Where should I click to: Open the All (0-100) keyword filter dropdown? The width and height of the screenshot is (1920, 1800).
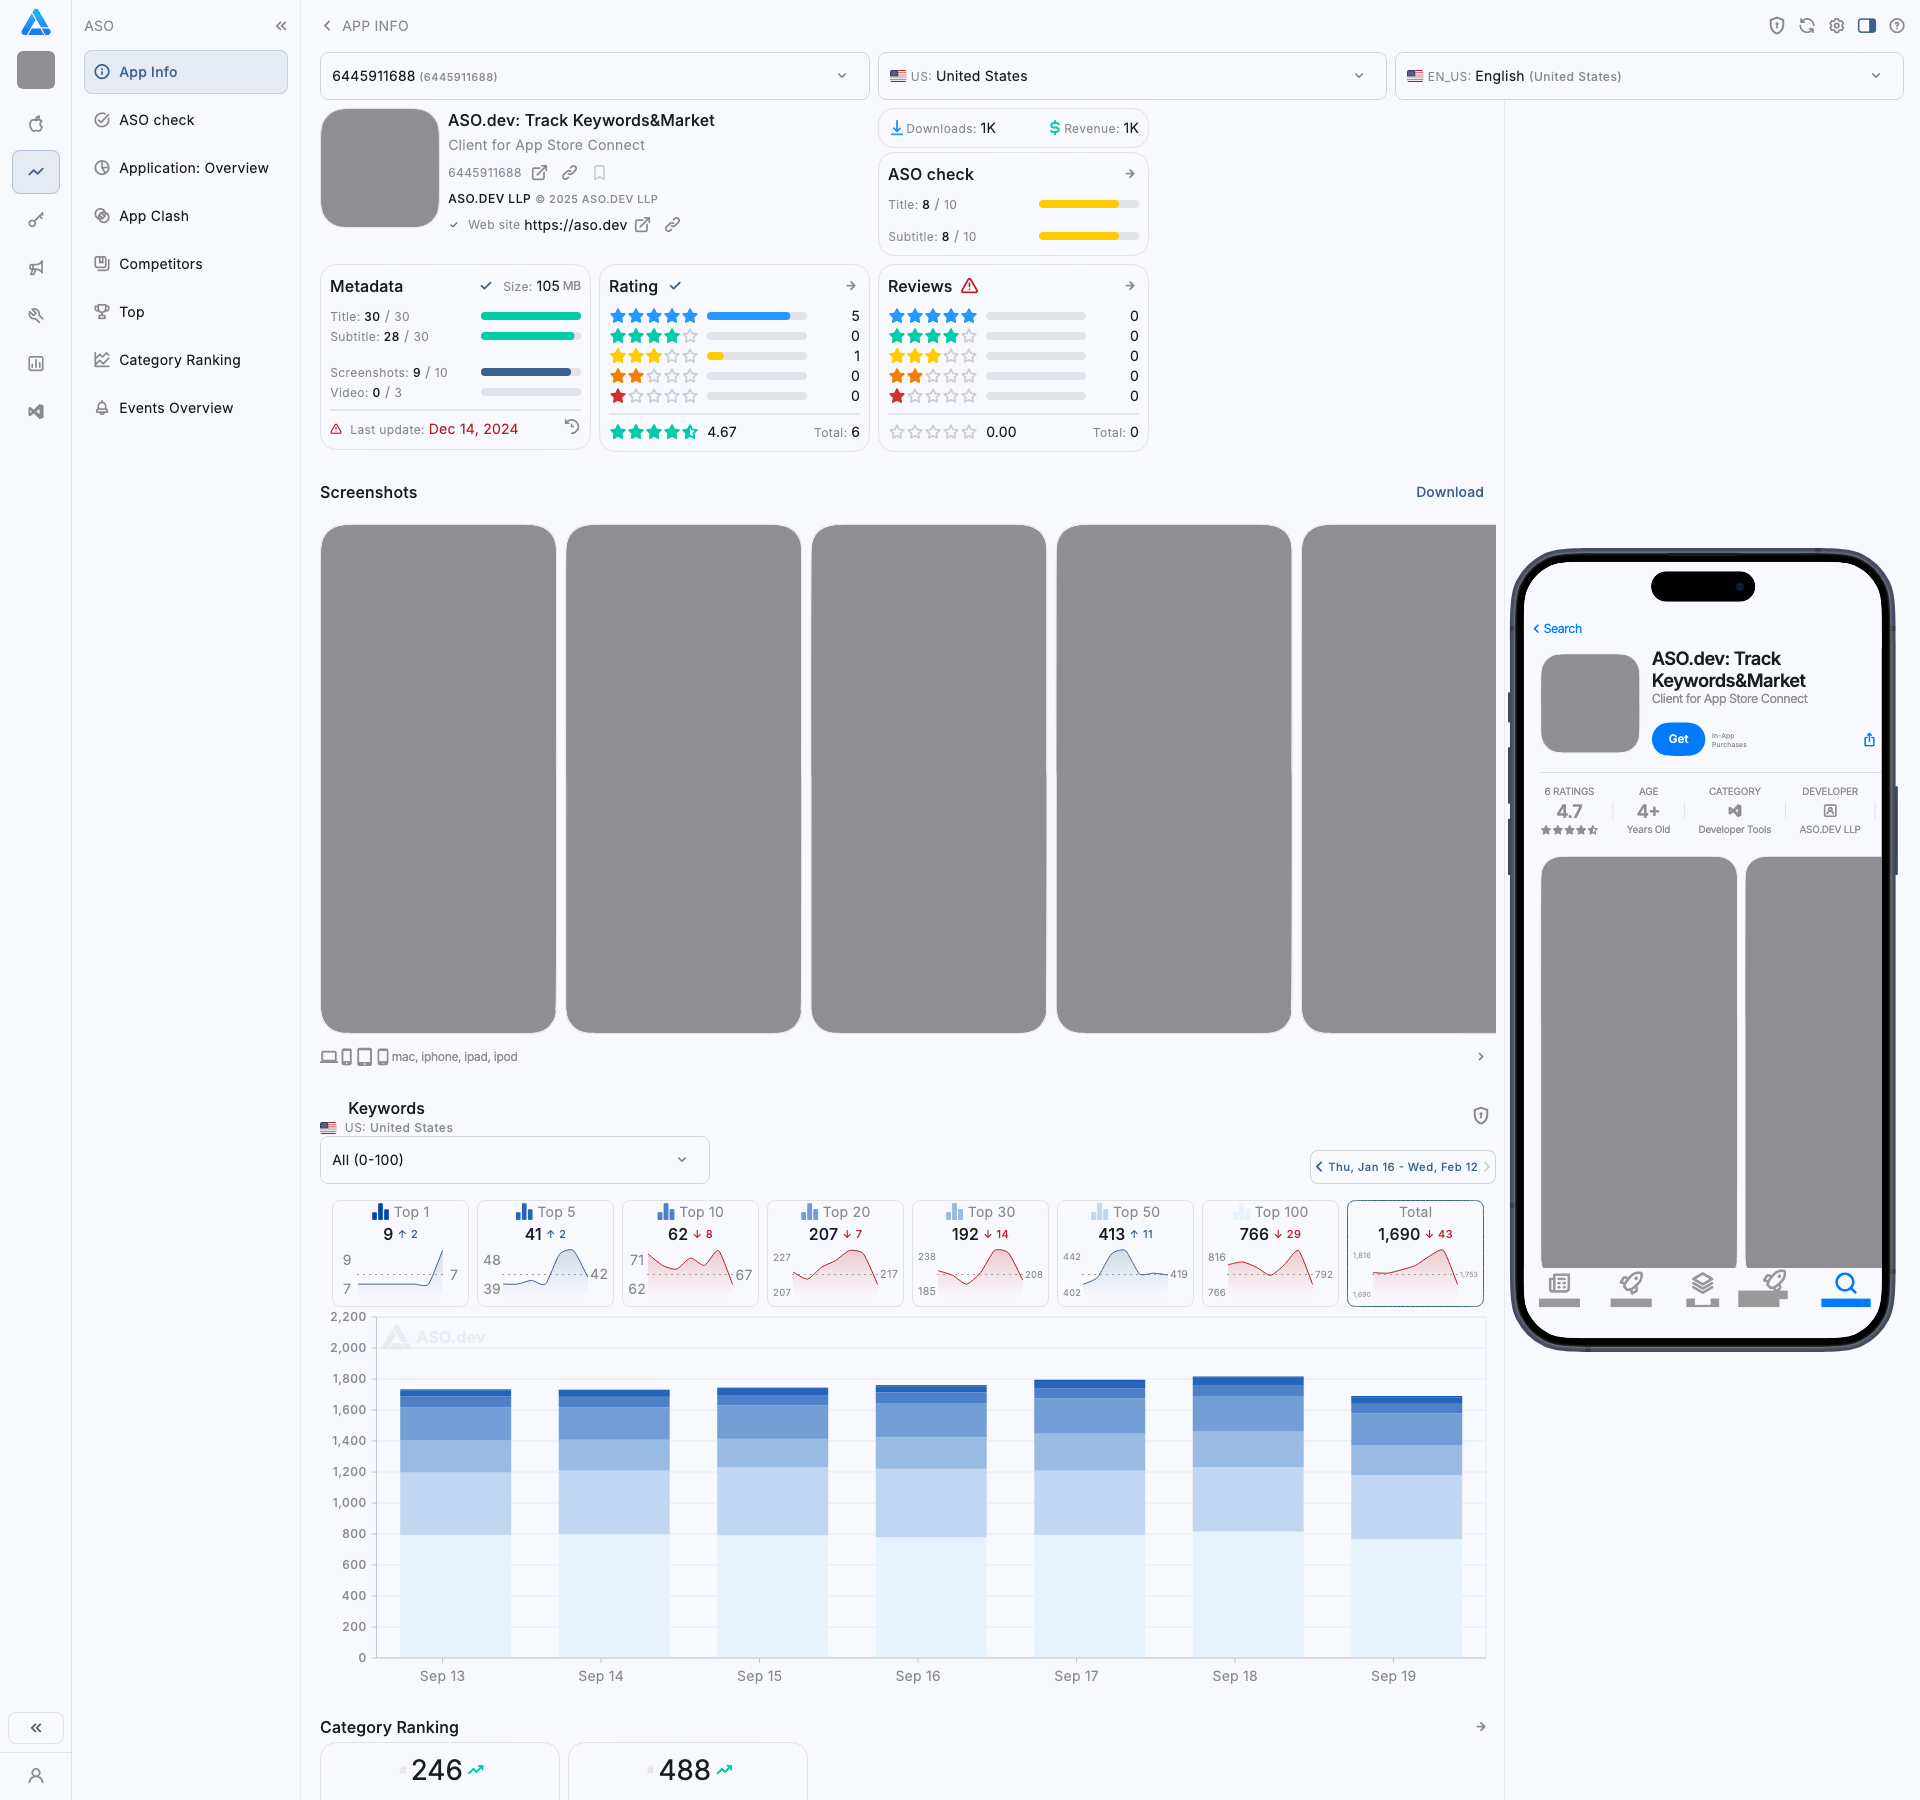coord(514,1160)
